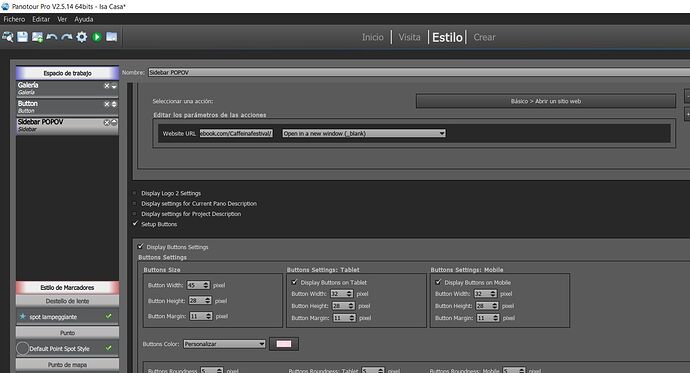This screenshot has height=373, width=690.
Task: Click the Panotour Pro title bar icon
Action: click(x=5, y=6)
